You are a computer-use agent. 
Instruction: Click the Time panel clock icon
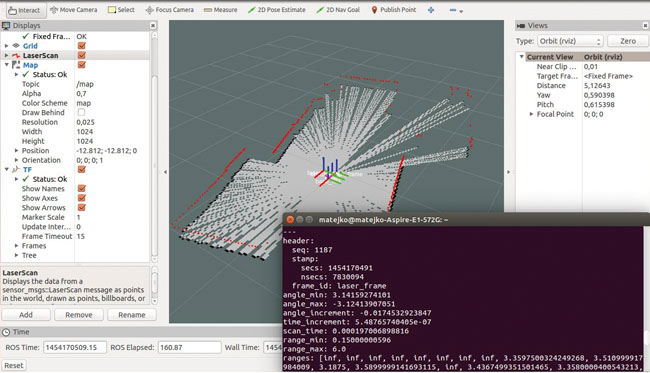6,332
